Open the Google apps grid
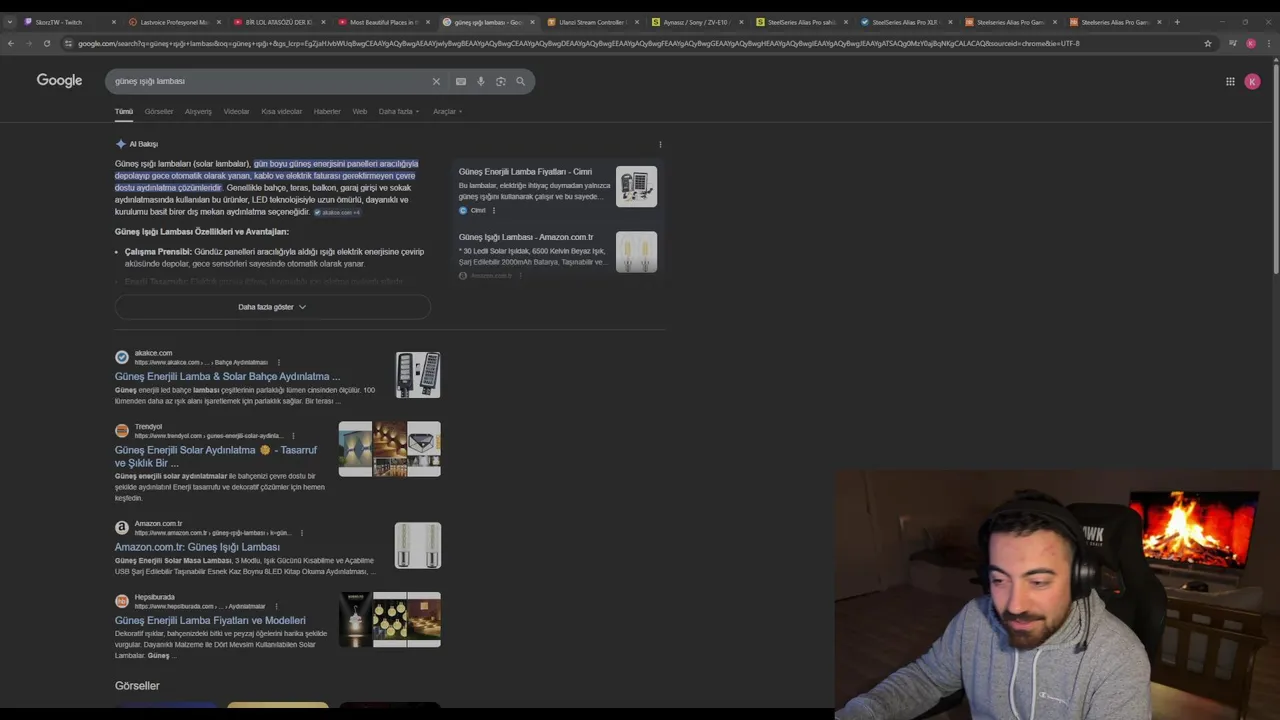Image resolution: width=1280 pixels, height=720 pixels. 1230,82
